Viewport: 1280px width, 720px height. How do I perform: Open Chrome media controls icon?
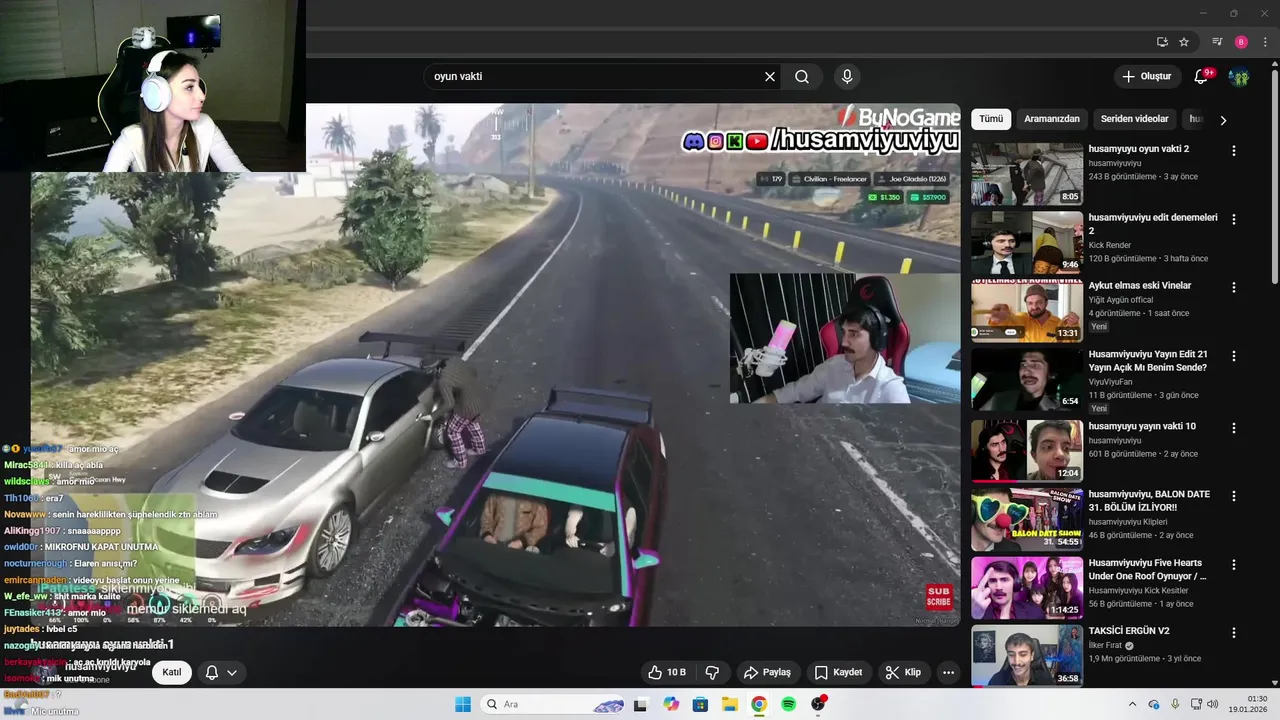pyautogui.click(x=1217, y=42)
